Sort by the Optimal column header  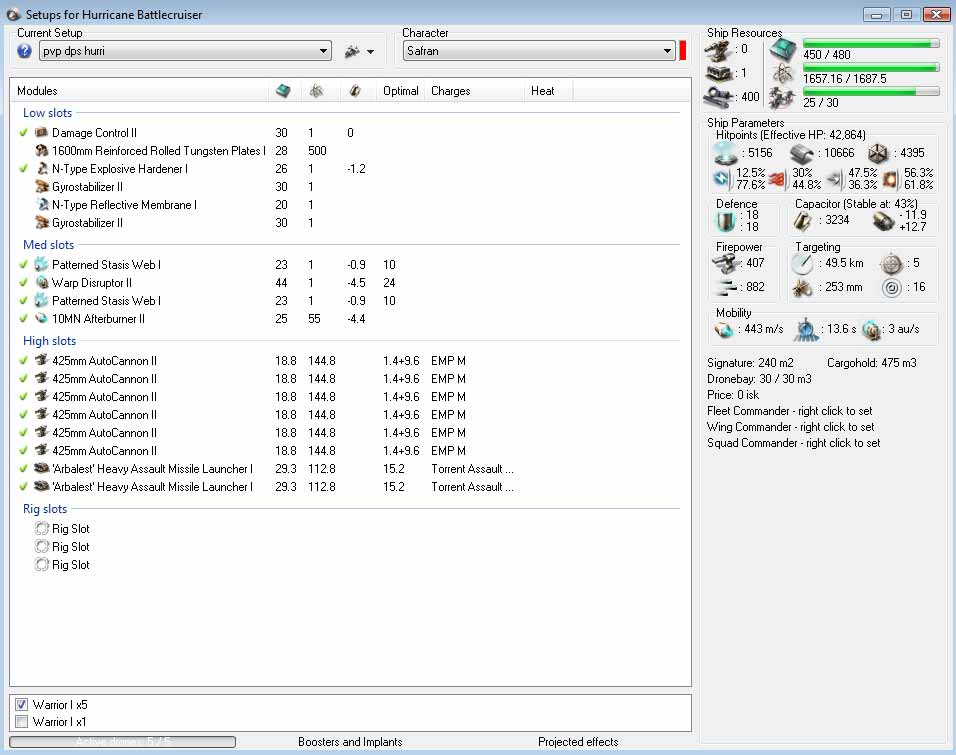(400, 91)
